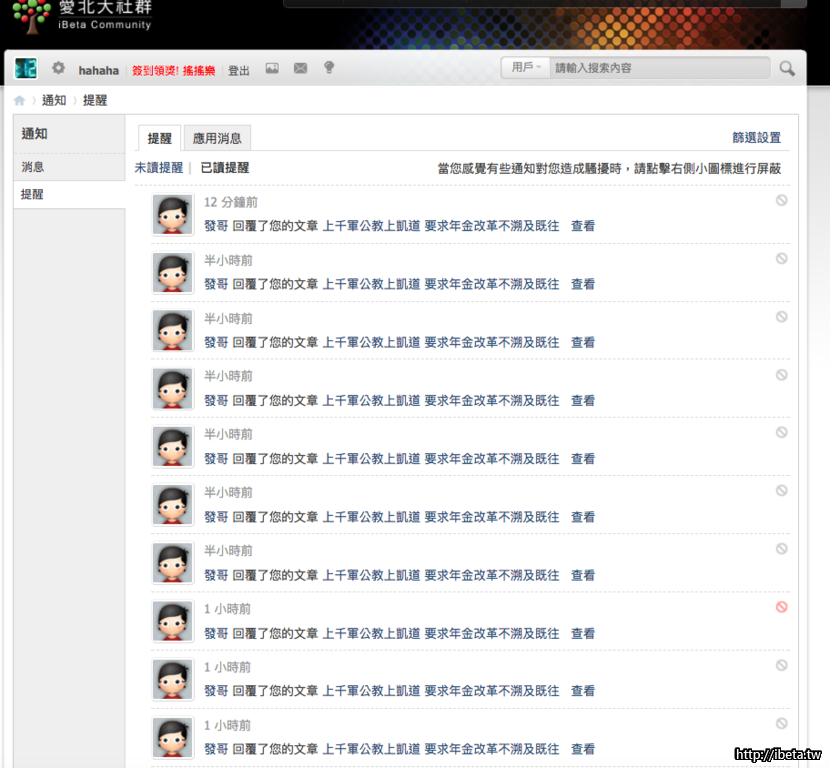Click the 簽到領獎! 搖搖樂 red link

pos(176,70)
